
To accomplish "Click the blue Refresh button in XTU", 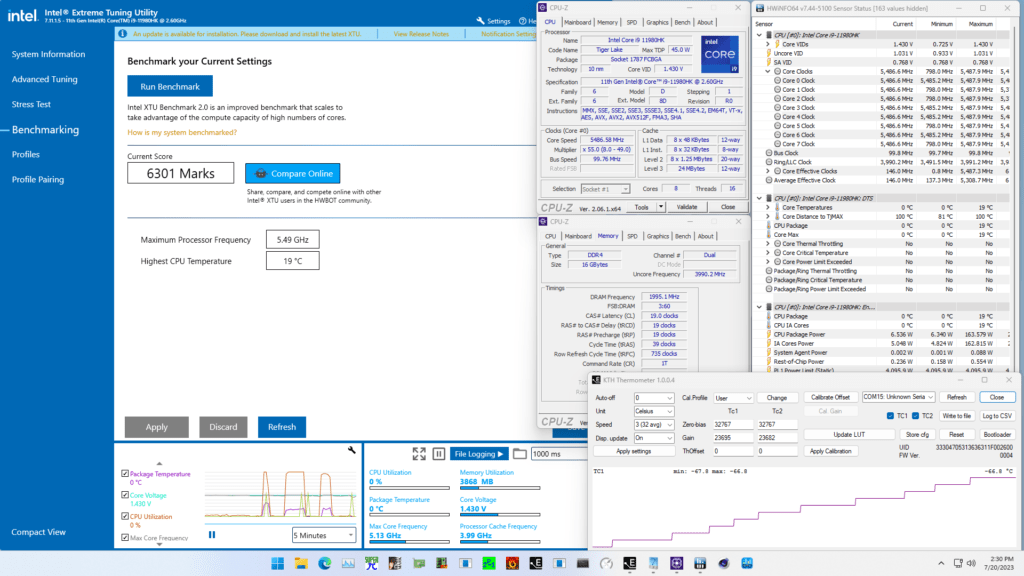I will (x=282, y=427).
